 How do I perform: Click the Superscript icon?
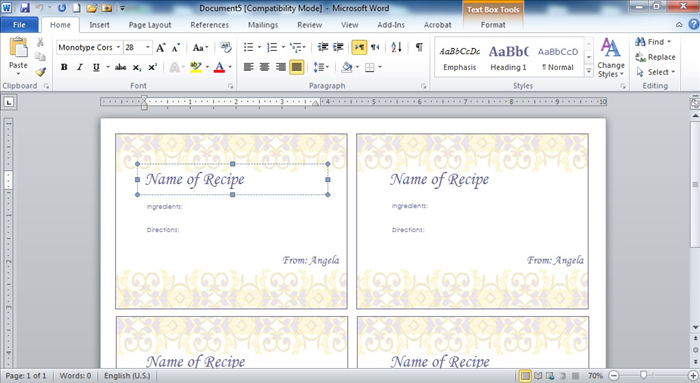152,67
